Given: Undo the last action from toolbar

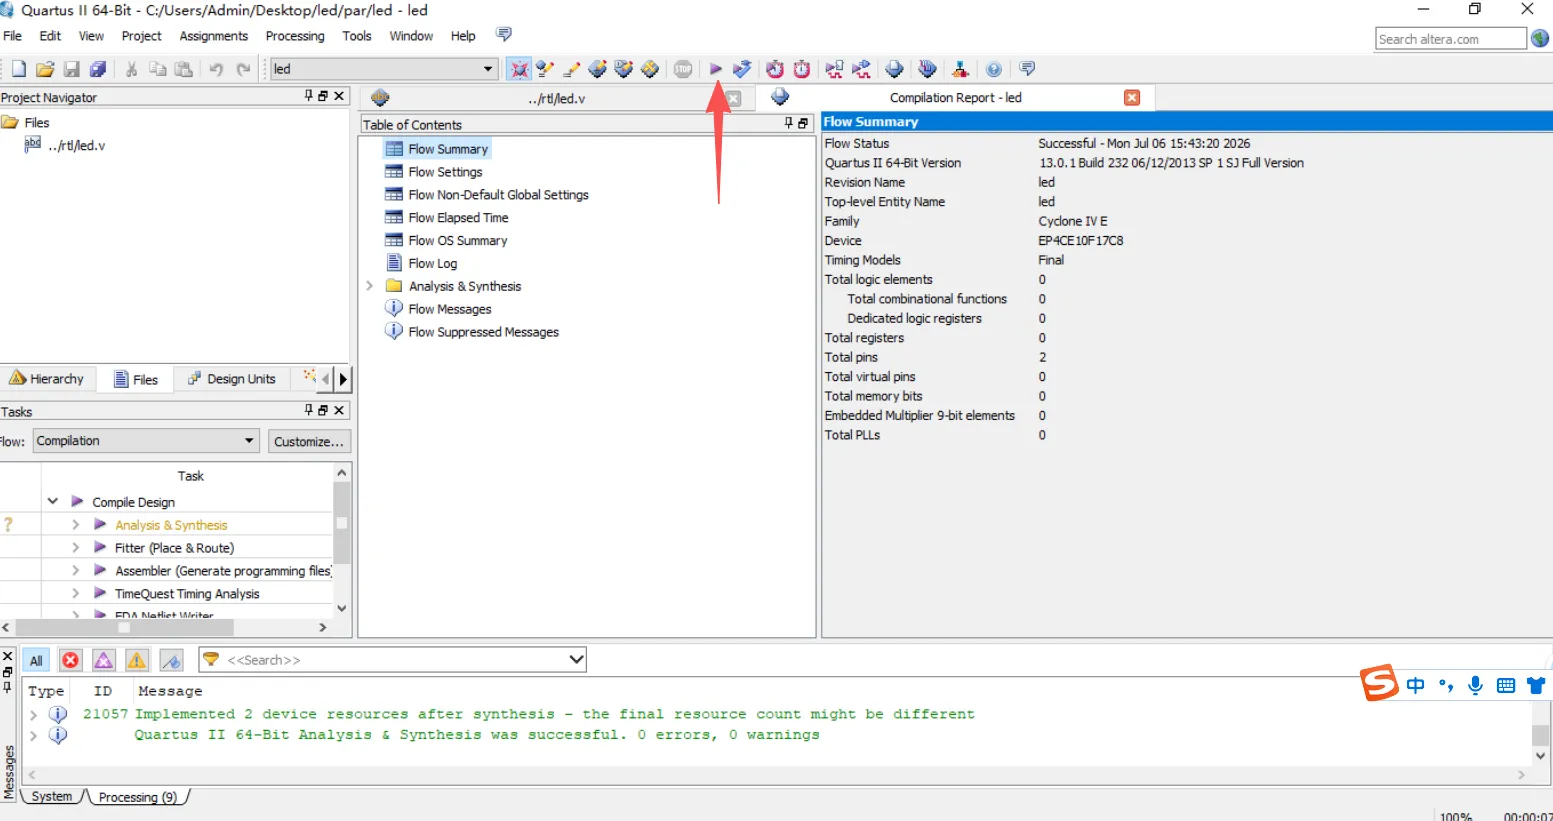Looking at the screenshot, I should (216, 69).
